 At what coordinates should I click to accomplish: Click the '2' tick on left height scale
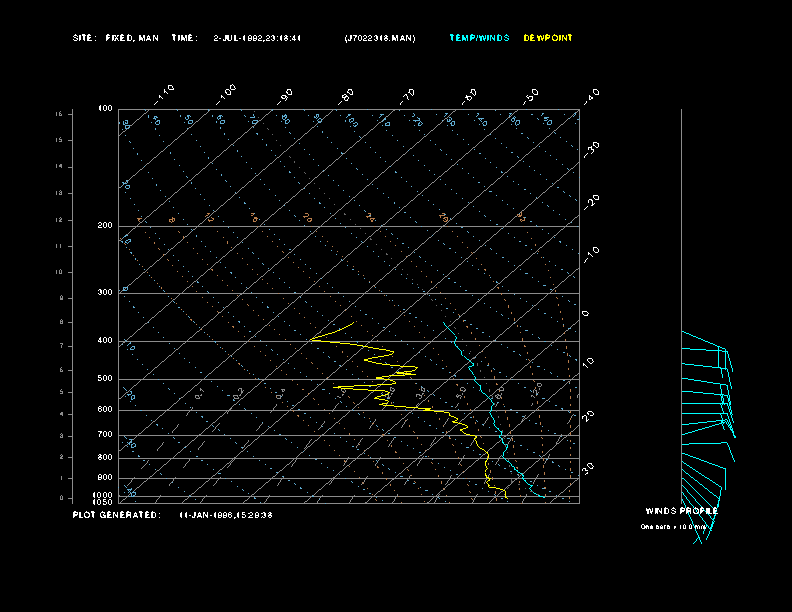coord(62,457)
